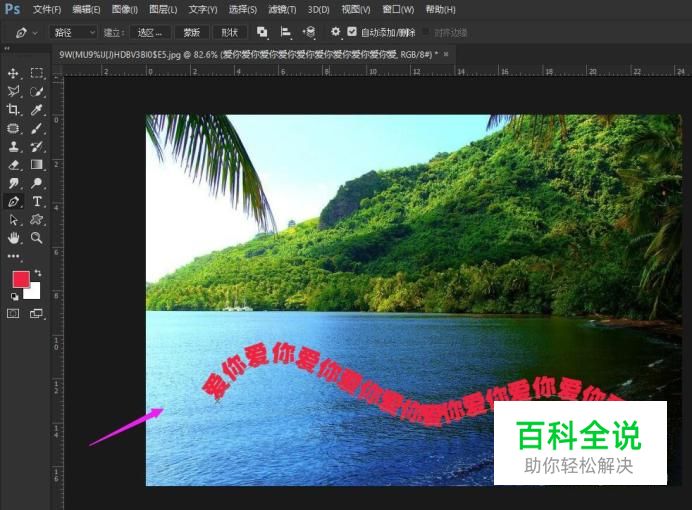Viewport: 692px width, 510px height.
Task: Select the Smudge tool
Action: (x=13, y=183)
